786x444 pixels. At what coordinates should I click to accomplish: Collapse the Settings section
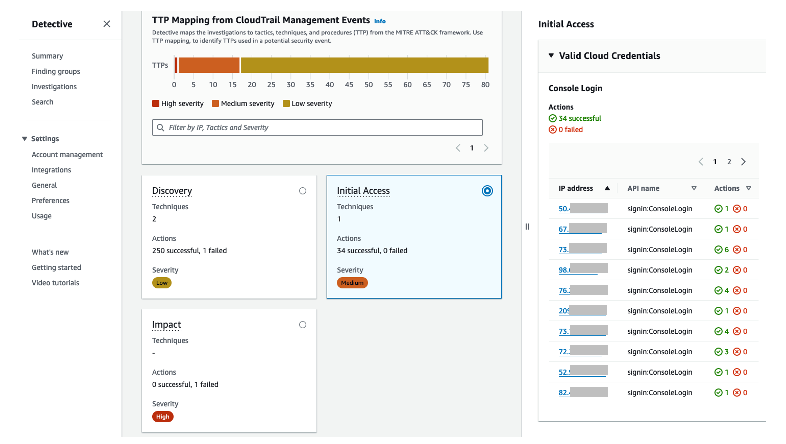pyautogui.click(x=25, y=139)
